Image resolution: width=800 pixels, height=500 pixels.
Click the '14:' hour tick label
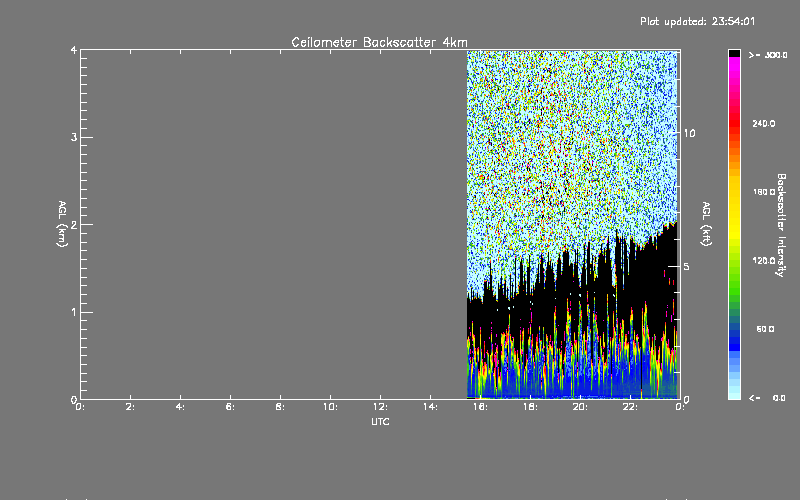point(430,407)
